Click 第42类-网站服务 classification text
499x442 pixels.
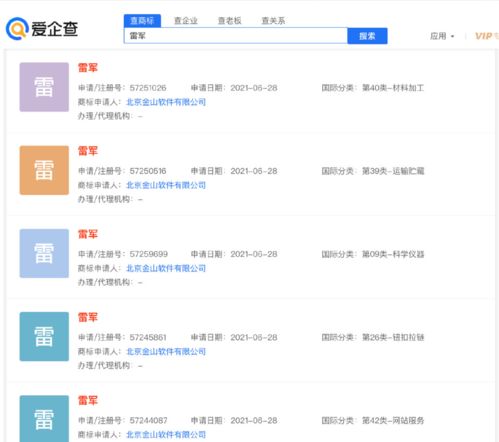(393, 421)
